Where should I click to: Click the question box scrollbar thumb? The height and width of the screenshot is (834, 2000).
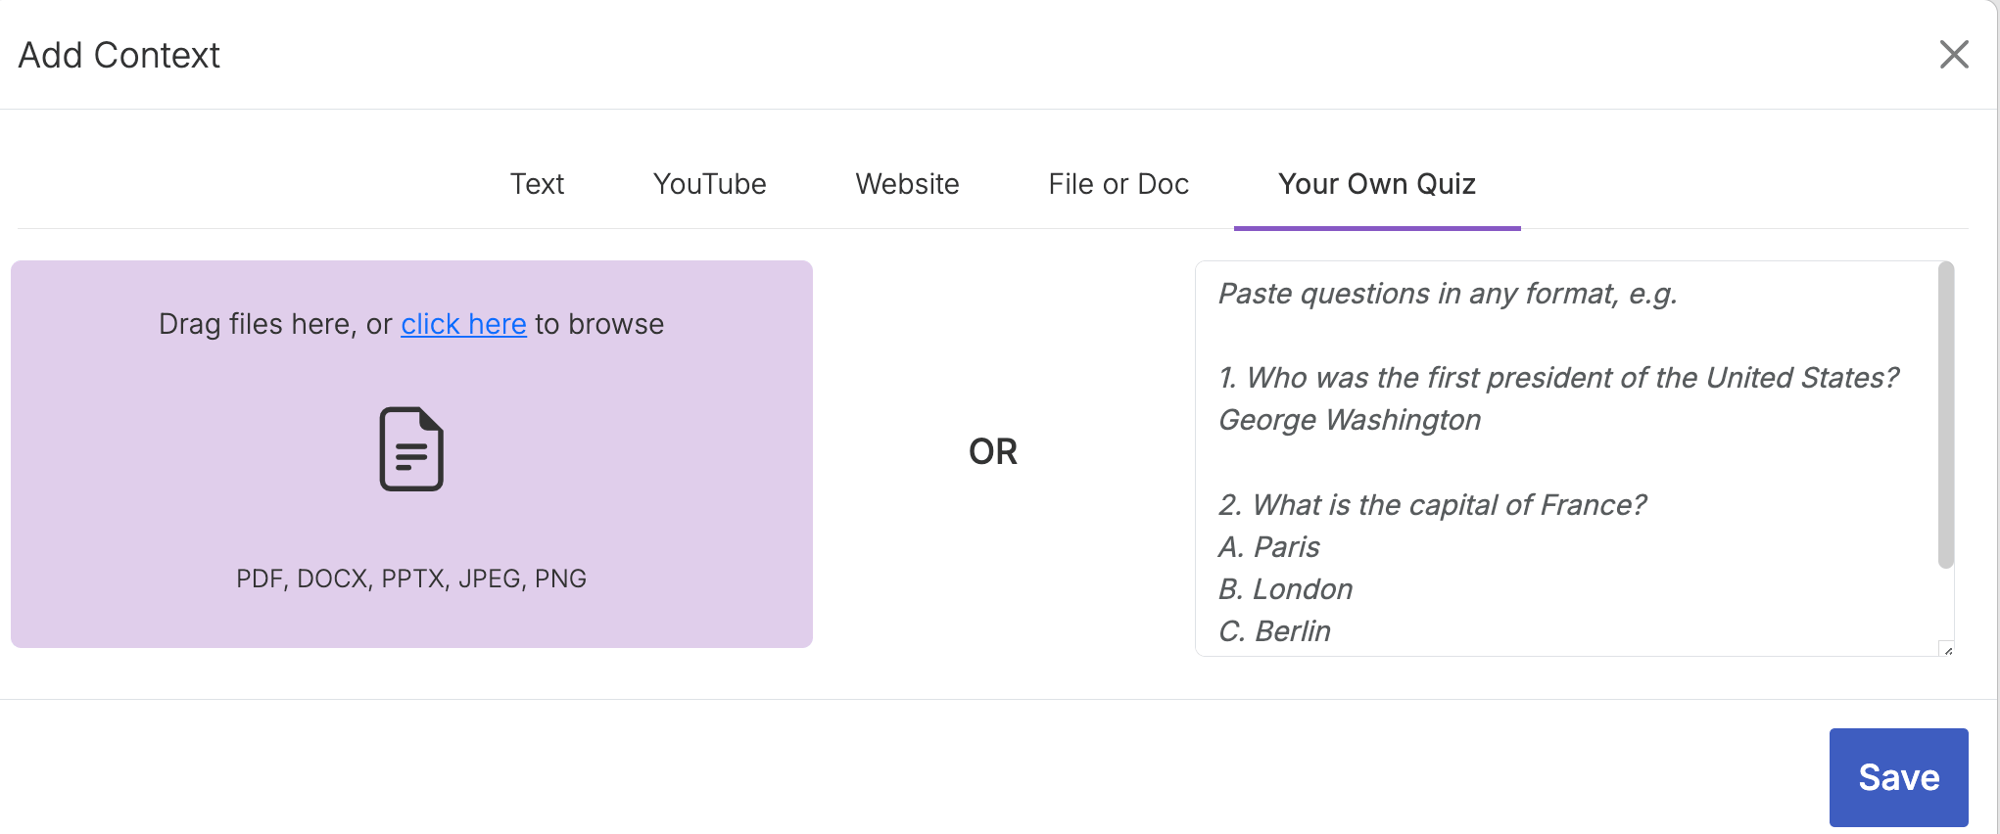1945,415
